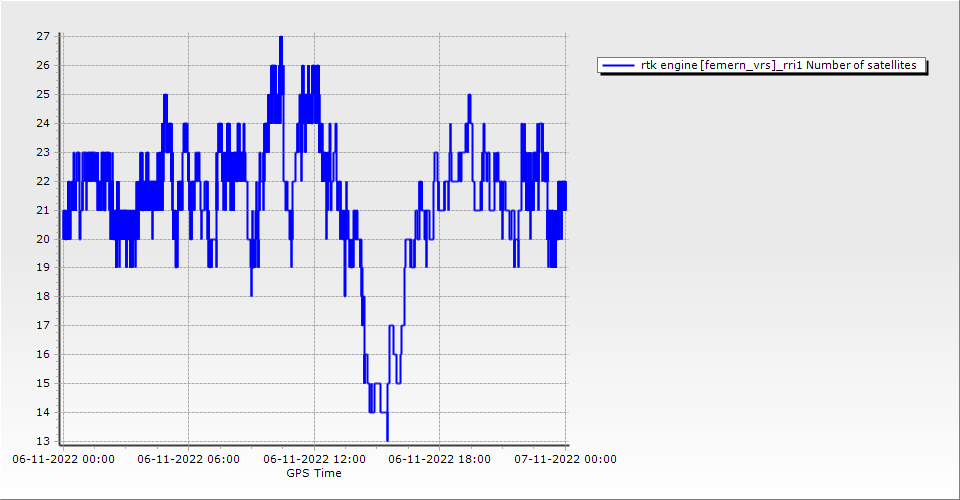Image resolution: width=960 pixels, height=500 pixels.
Task: Click the y-axis tick label 15
Action: 43,383
